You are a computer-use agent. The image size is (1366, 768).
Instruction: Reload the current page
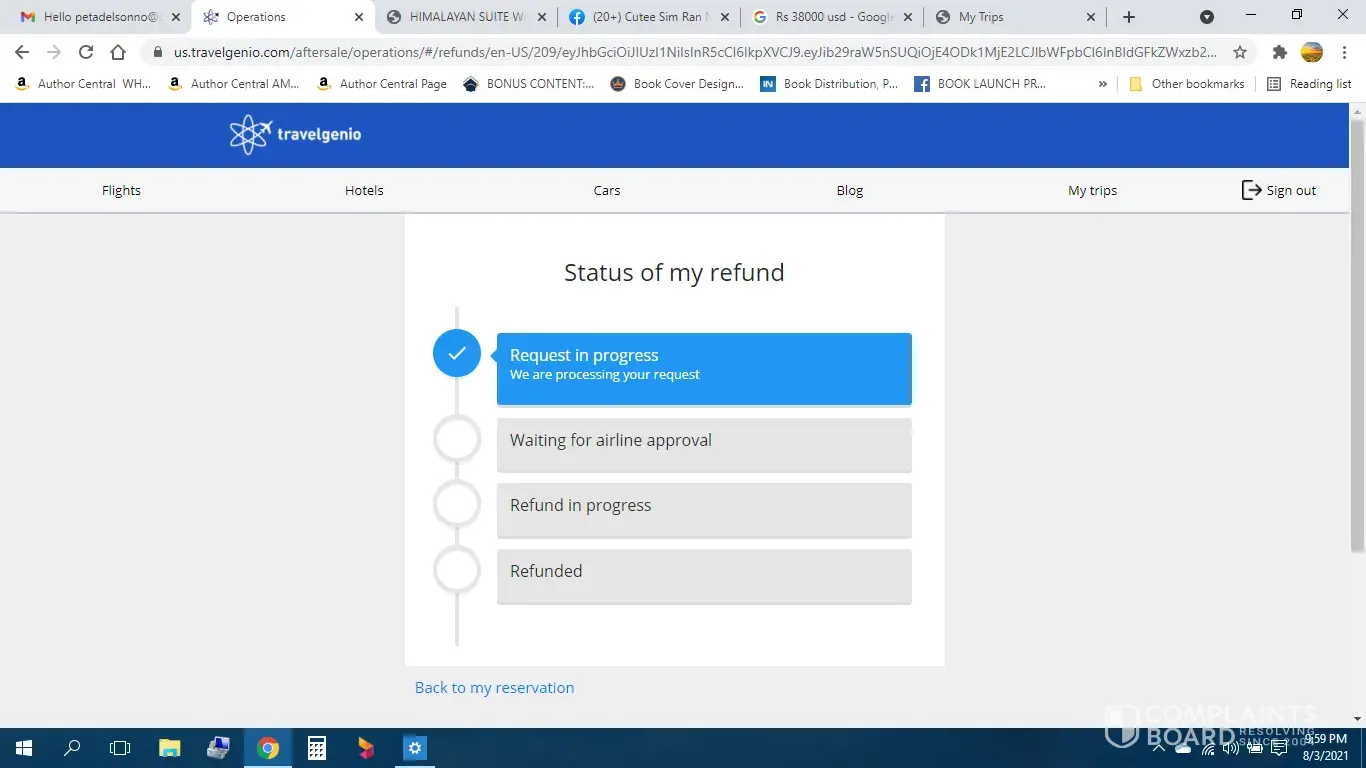(x=86, y=52)
